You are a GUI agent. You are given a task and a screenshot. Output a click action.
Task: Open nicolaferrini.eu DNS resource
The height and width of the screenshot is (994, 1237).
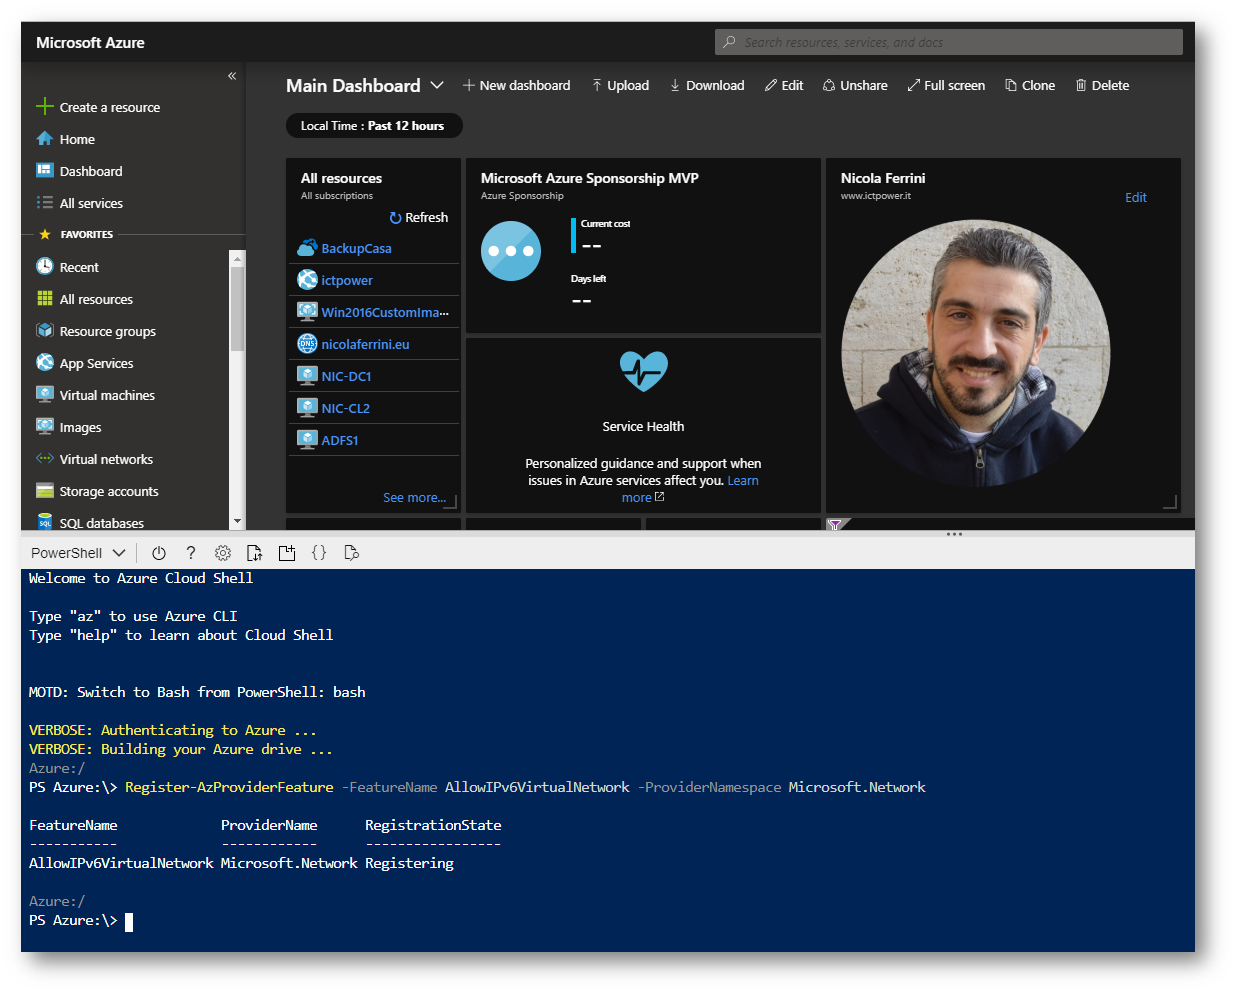tap(365, 345)
